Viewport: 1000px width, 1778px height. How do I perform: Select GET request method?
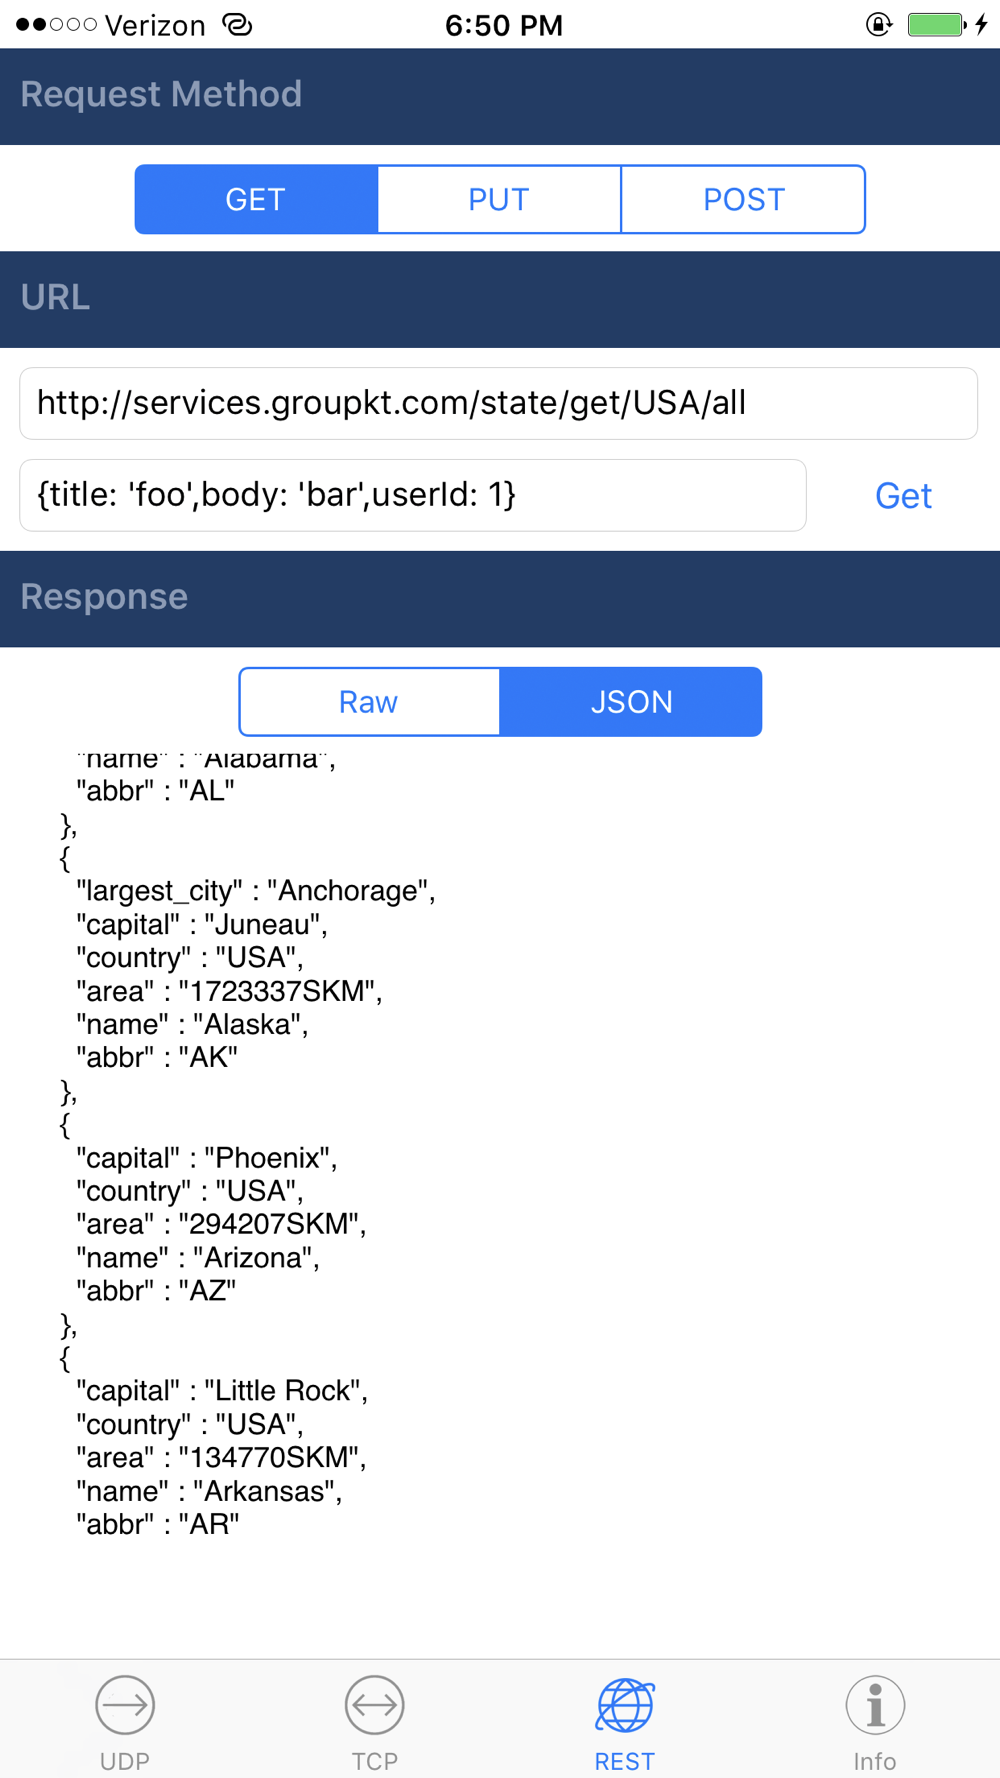coord(256,199)
